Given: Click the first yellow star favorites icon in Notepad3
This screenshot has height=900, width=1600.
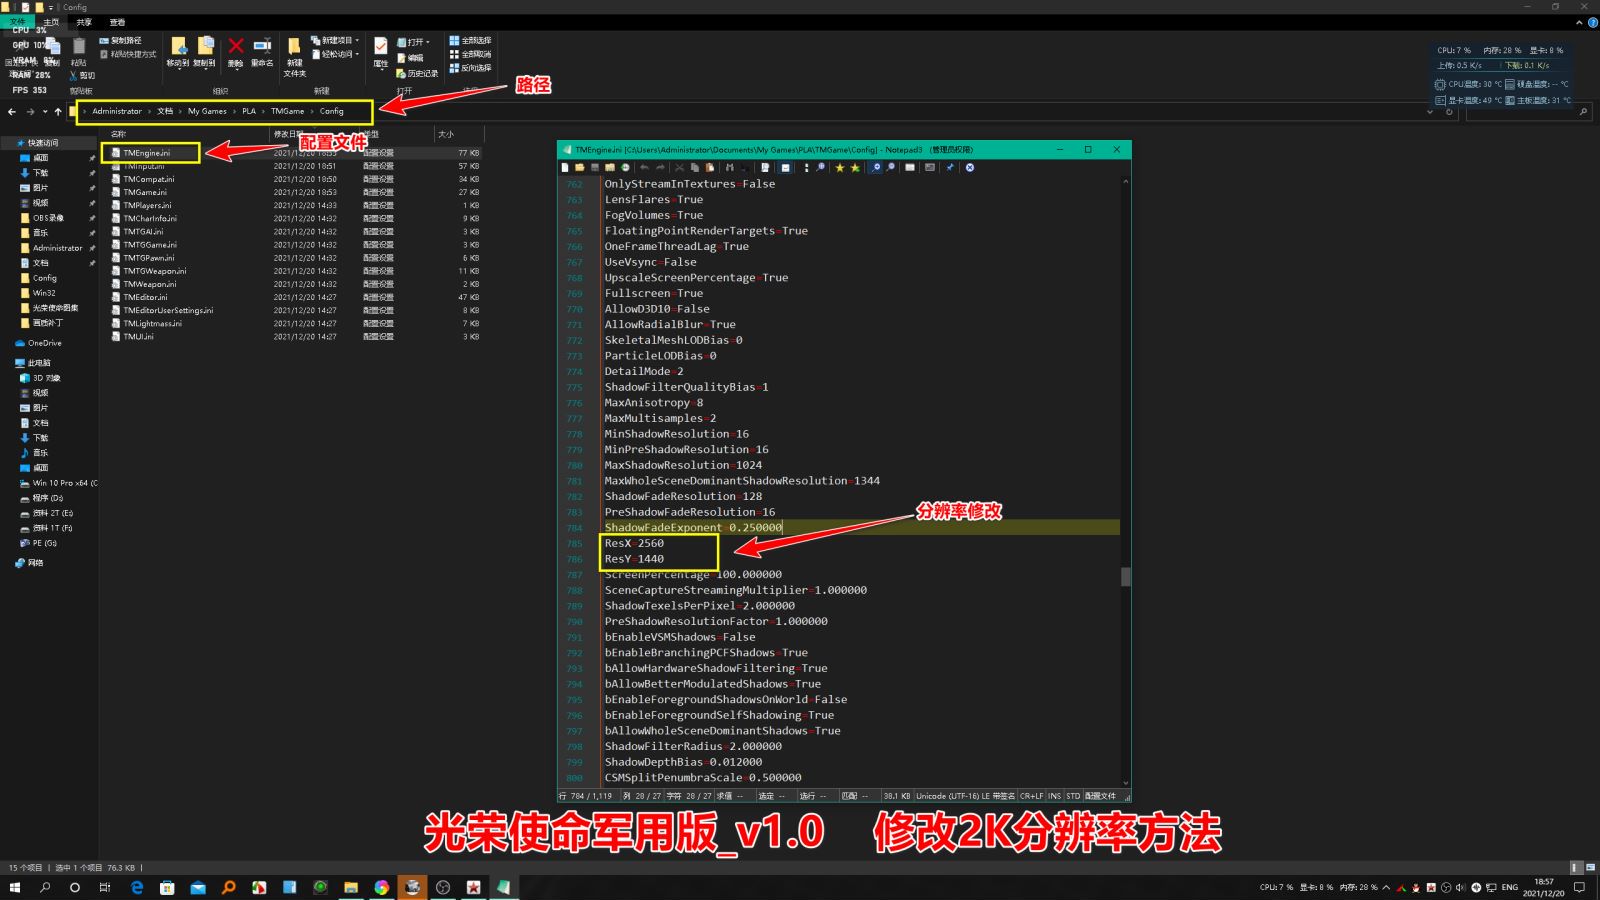Looking at the screenshot, I should point(839,168).
